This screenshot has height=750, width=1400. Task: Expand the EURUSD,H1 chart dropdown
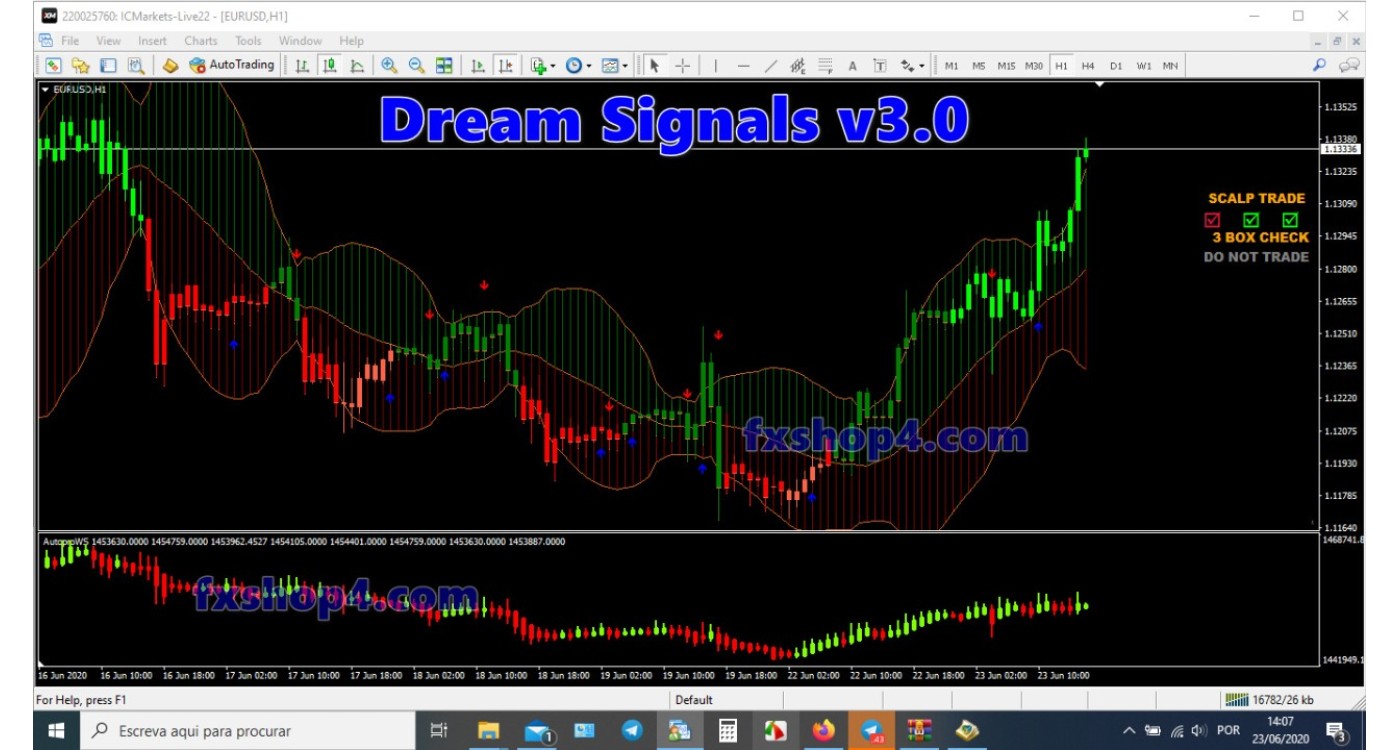44,89
